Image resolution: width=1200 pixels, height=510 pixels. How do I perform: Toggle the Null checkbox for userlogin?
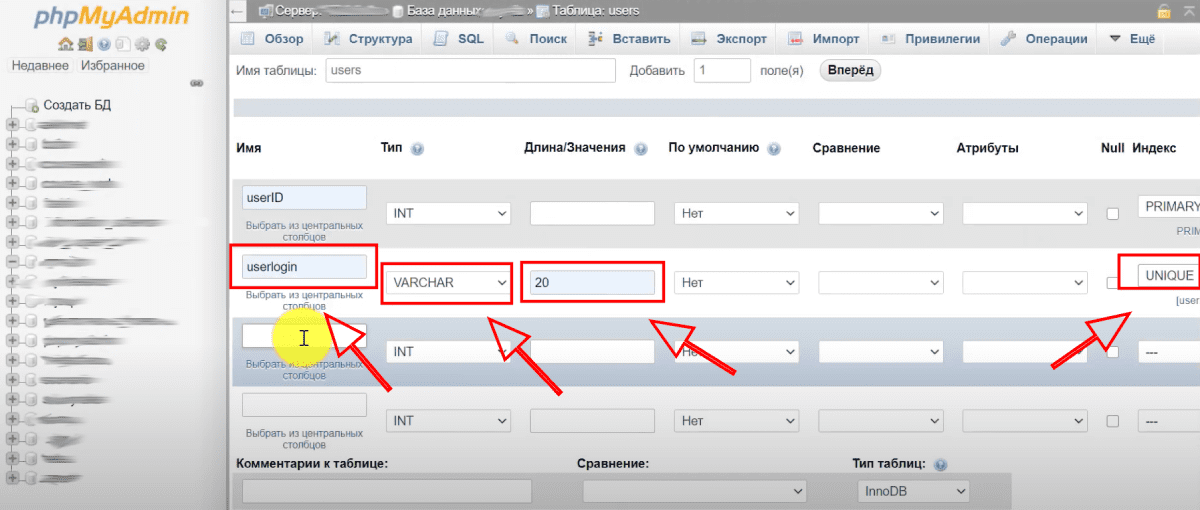click(x=1112, y=283)
